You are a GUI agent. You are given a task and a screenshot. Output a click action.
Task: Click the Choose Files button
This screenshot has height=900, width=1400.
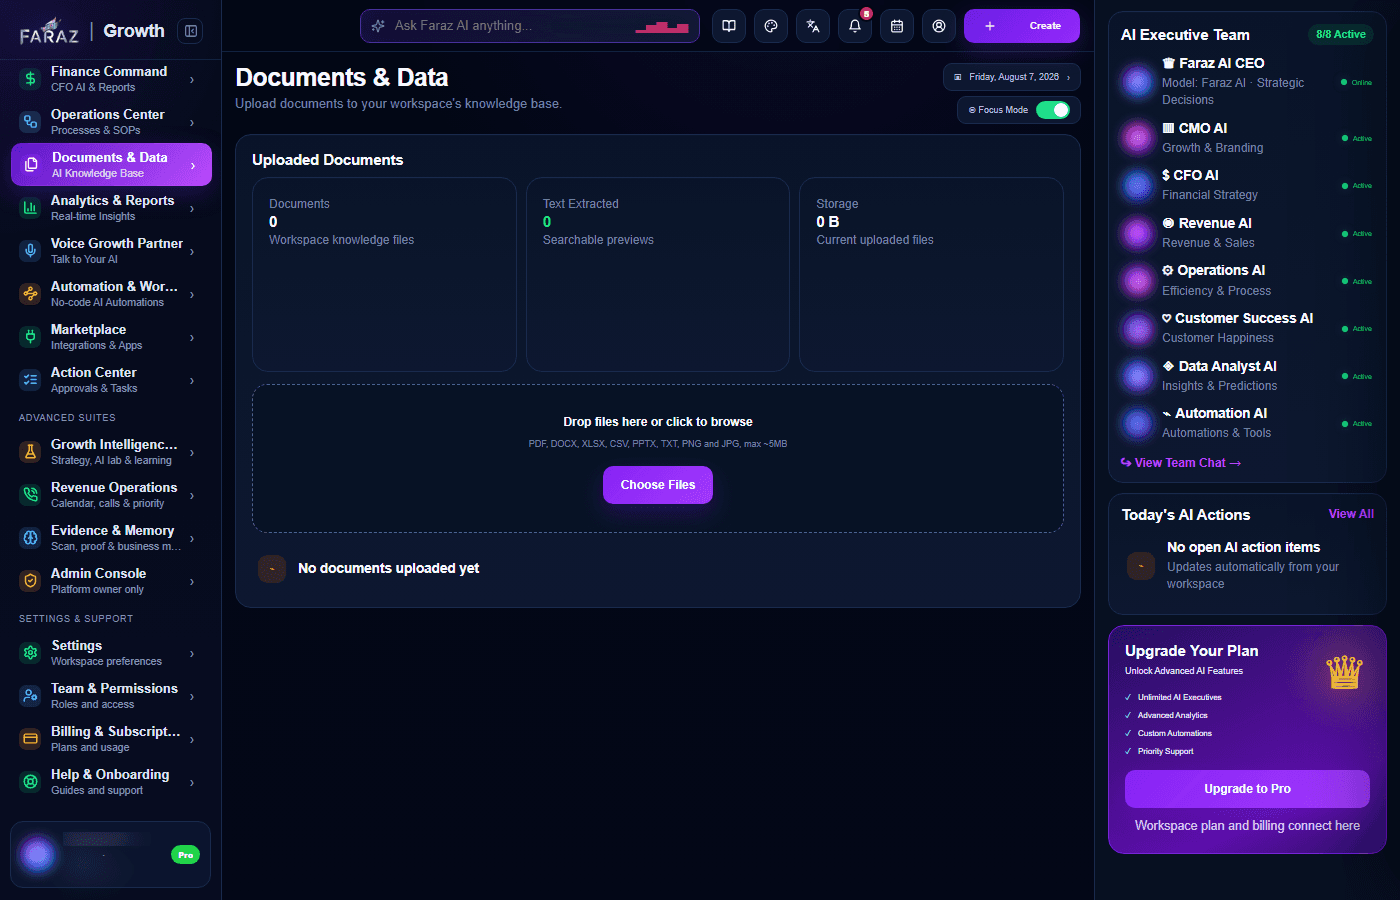(x=658, y=485)
